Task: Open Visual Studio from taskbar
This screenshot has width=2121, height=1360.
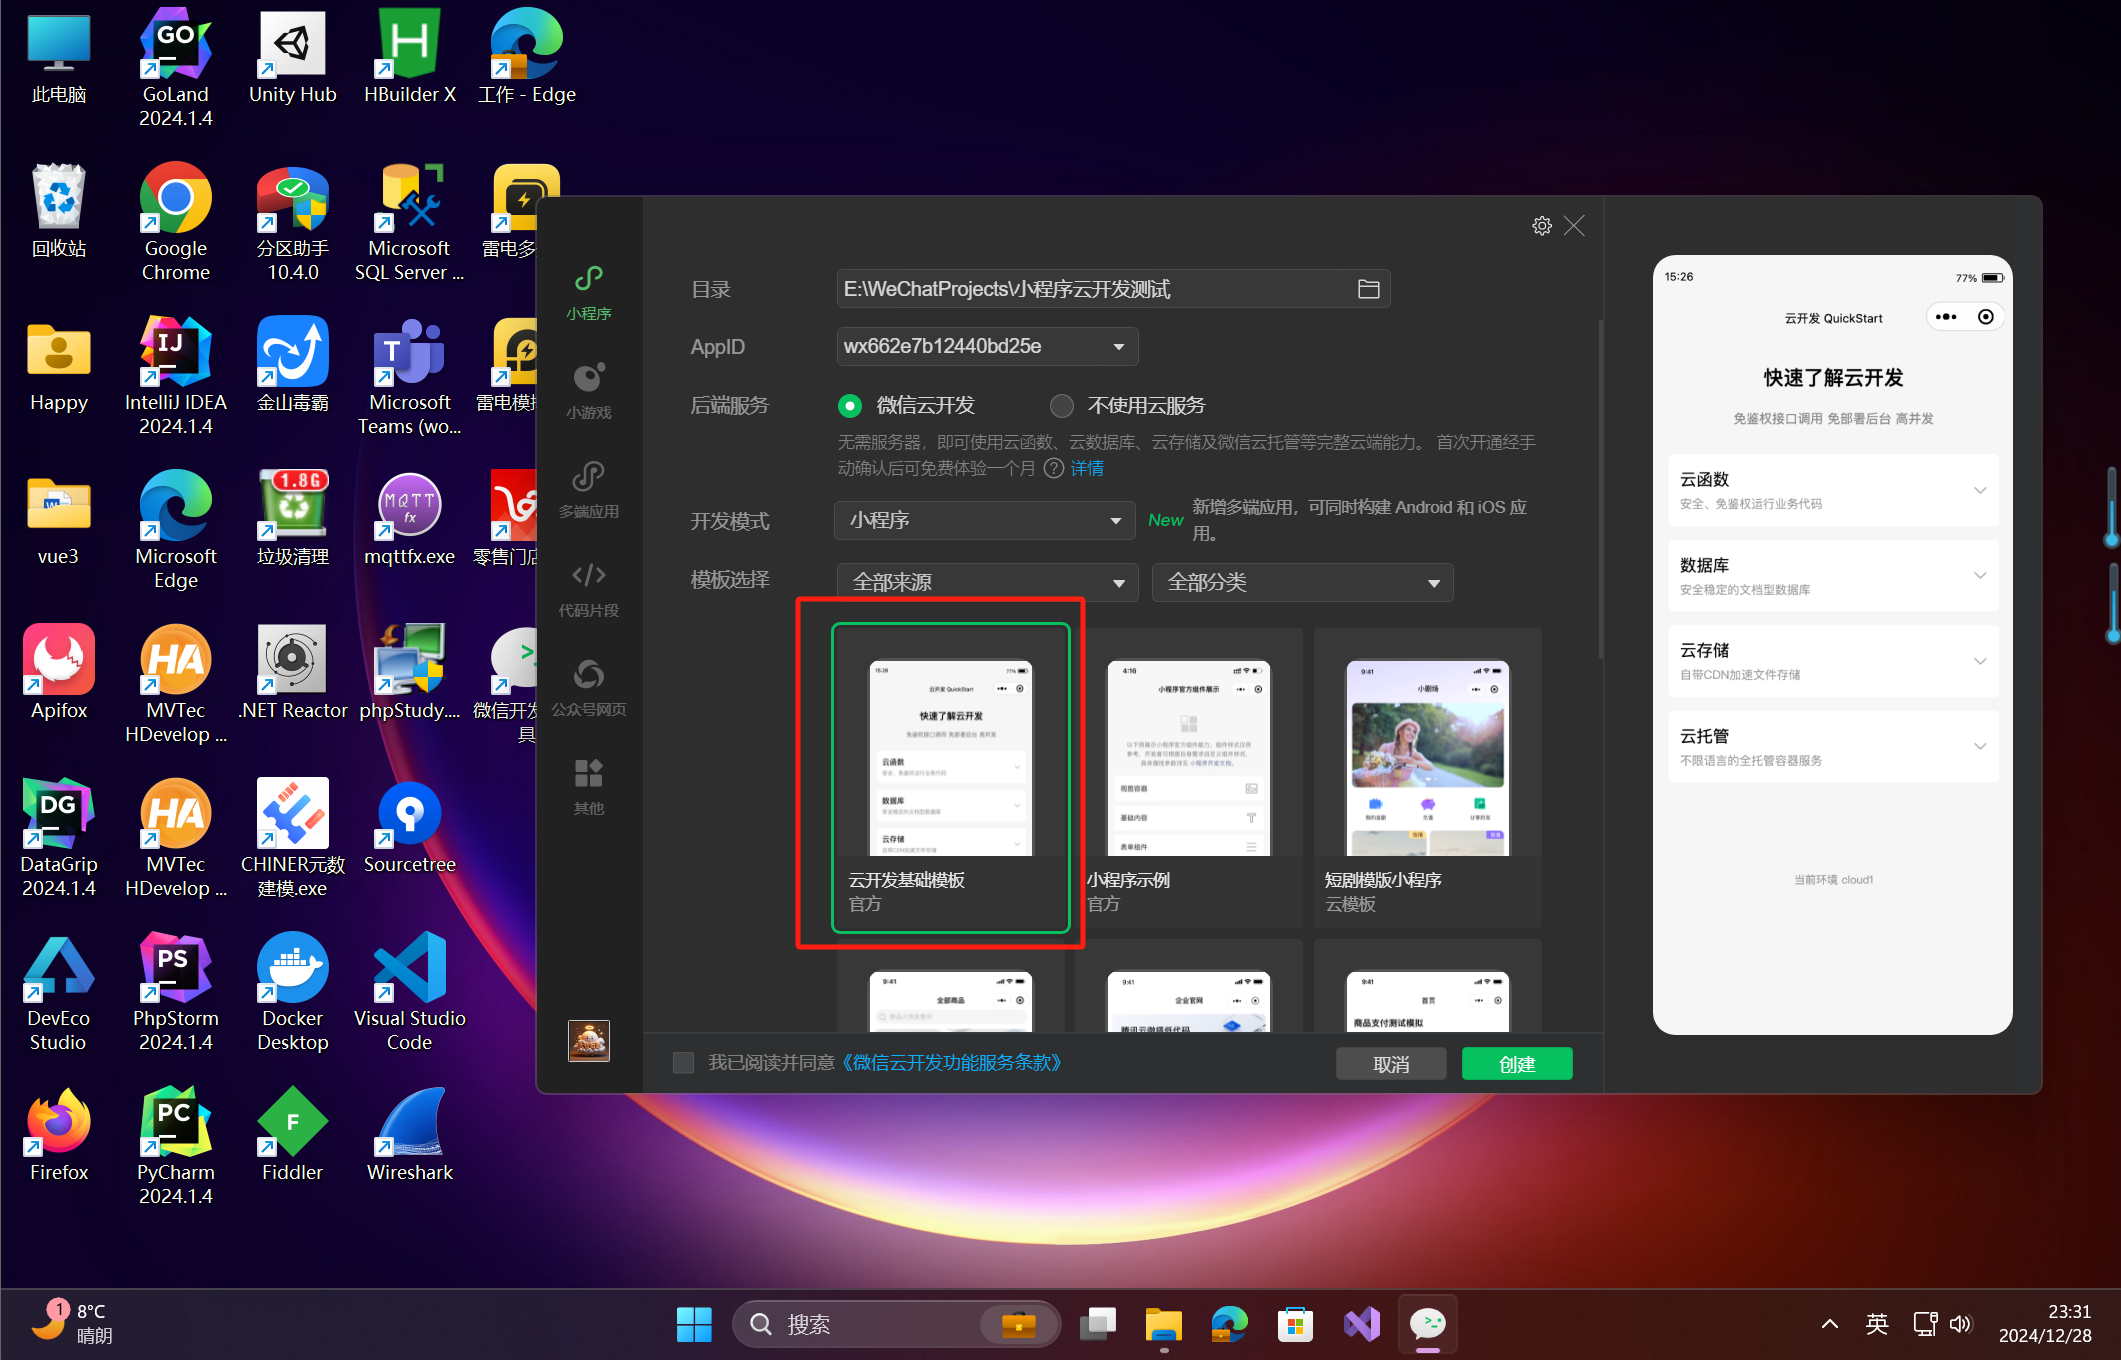Action: click(1361, 1324)
